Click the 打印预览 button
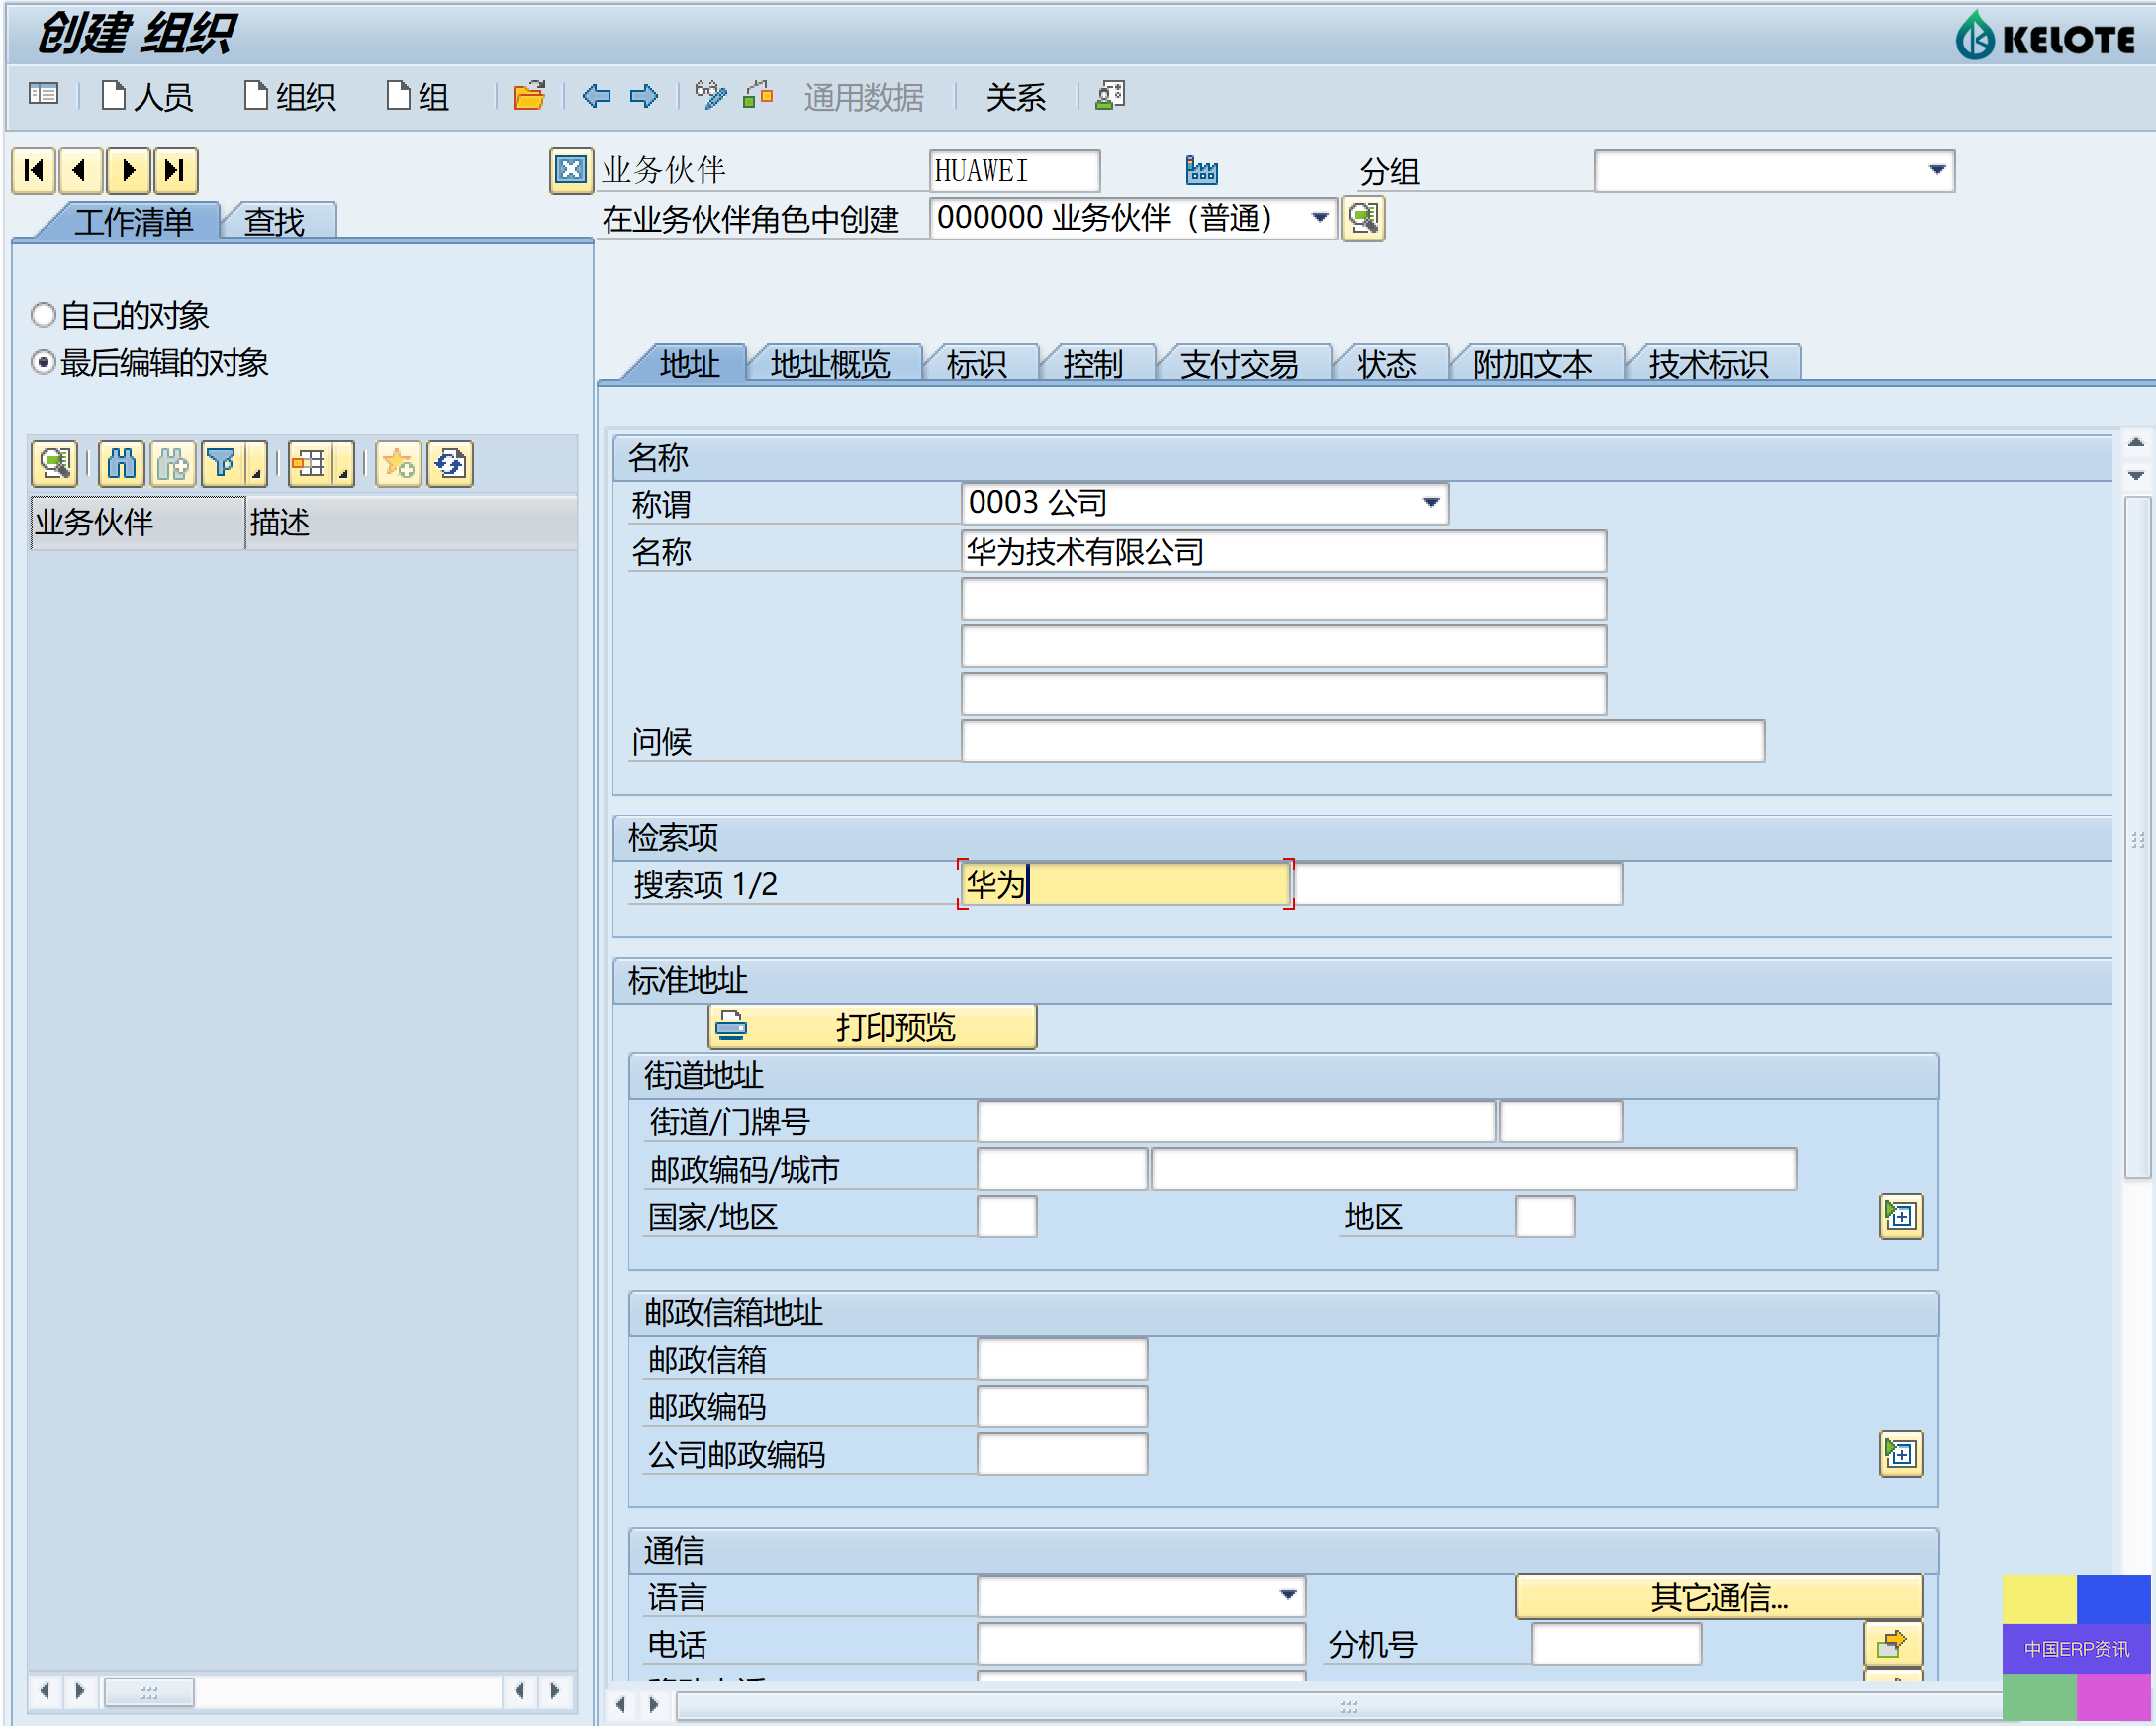Image resolution: width=2156 pixels, height=1726 pixels. (x=872, y=1027)
